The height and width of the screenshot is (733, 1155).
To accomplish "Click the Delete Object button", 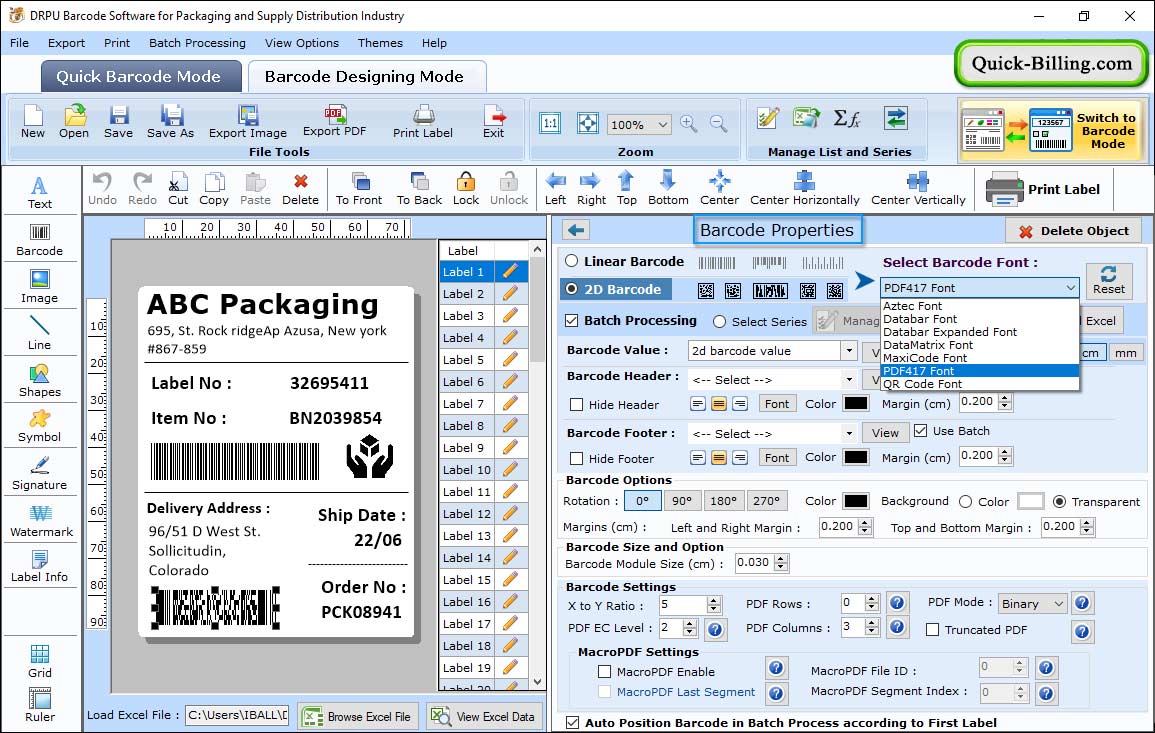I will coord(1073,231).
